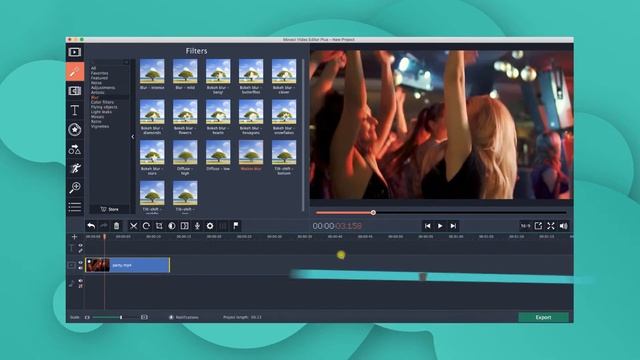Viewport: 640px width, 360px height.
Task: Open the filter Store button
Action: pyautogui.click(x=109, y=209)
